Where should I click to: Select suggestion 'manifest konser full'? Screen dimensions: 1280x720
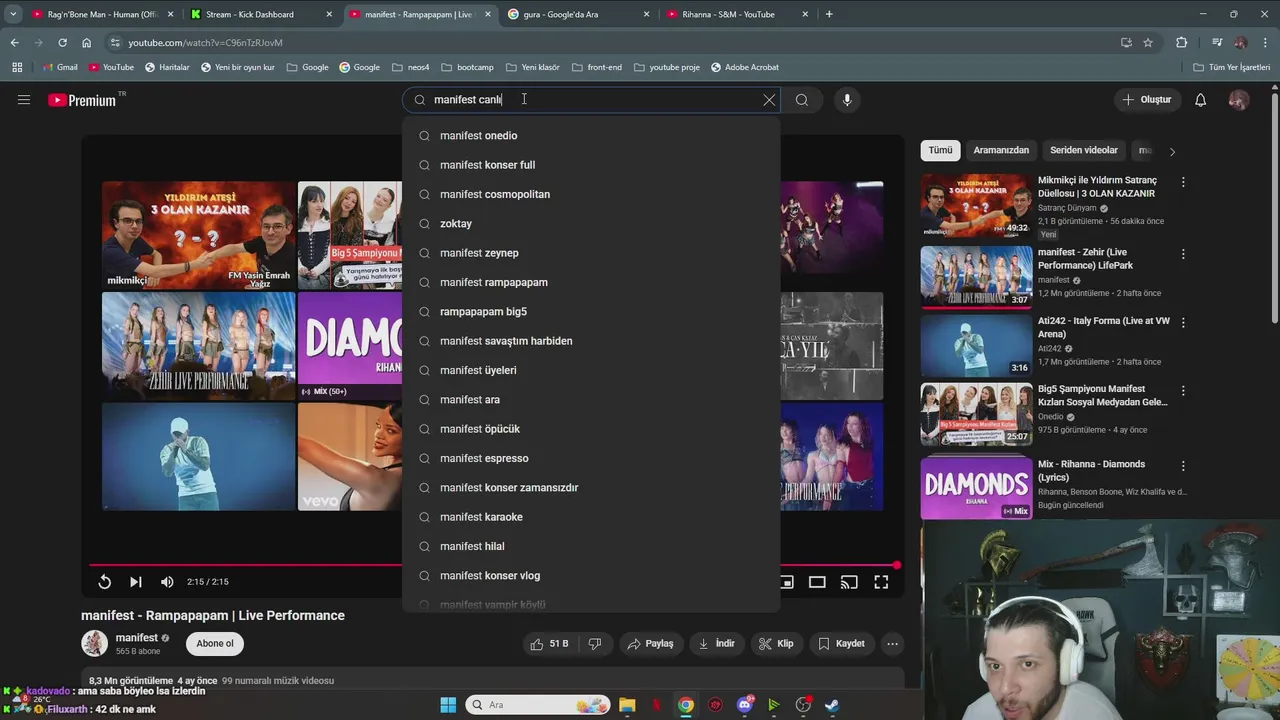click(591, 165)
